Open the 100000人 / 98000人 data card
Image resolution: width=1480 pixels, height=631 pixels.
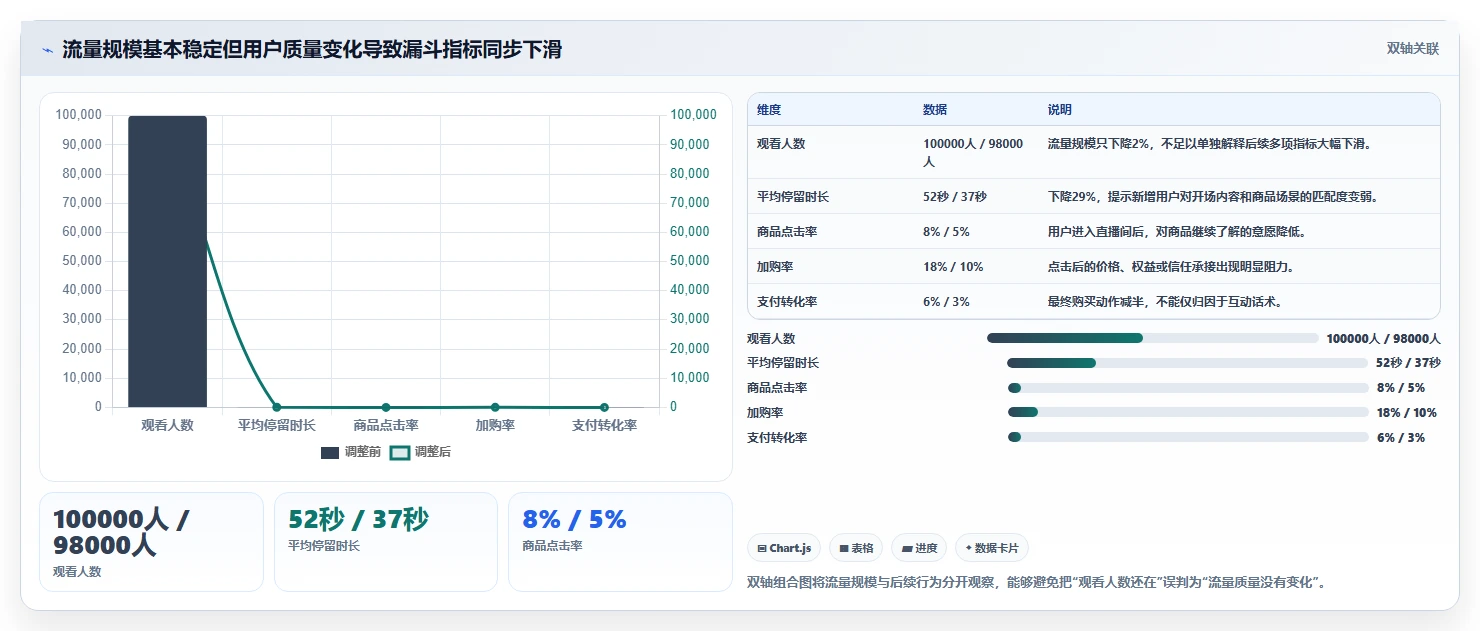coord(151,542)
